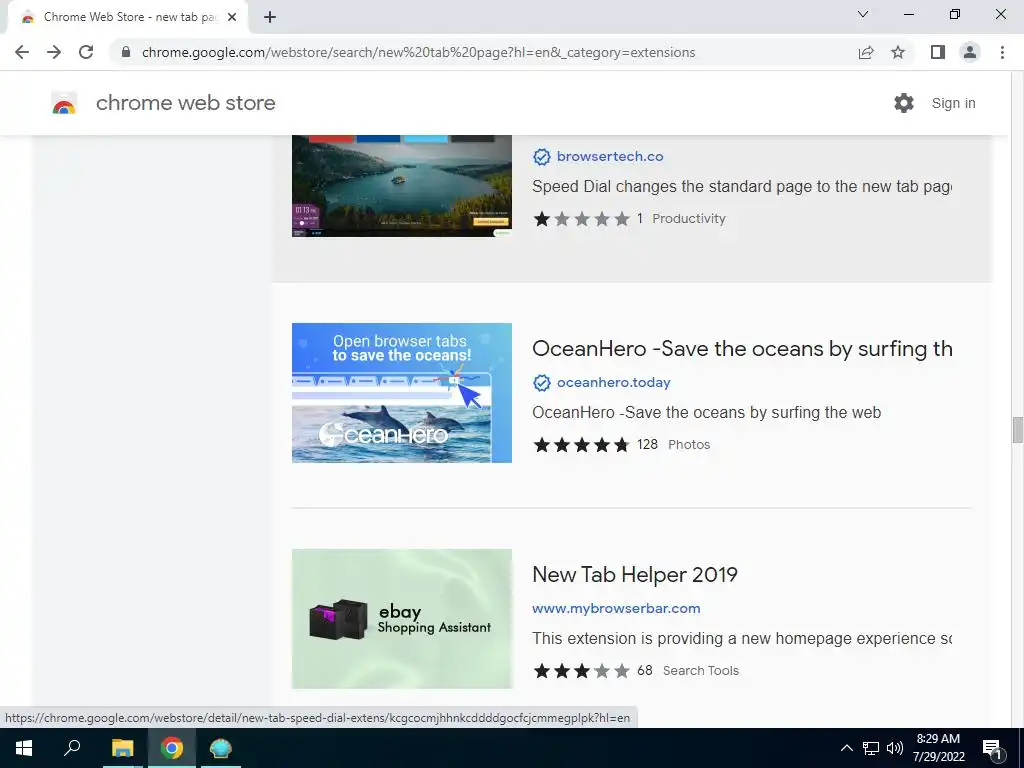Open the browsertech.co publisher link

pyautogui.click(x=610, y=157)
